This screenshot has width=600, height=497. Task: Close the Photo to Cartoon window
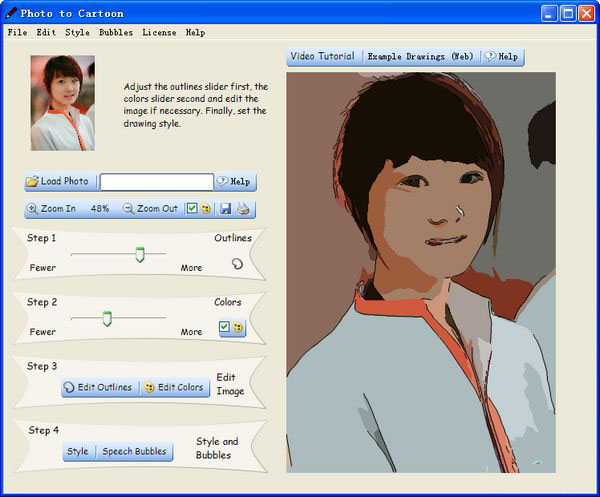tap(587, 14)
